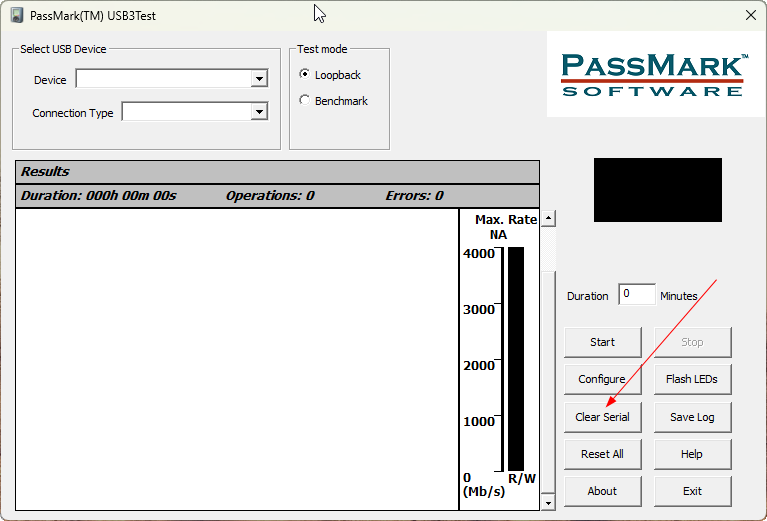Open the Help button
Screen dimensions: 767x521
[x=692, y=454]
